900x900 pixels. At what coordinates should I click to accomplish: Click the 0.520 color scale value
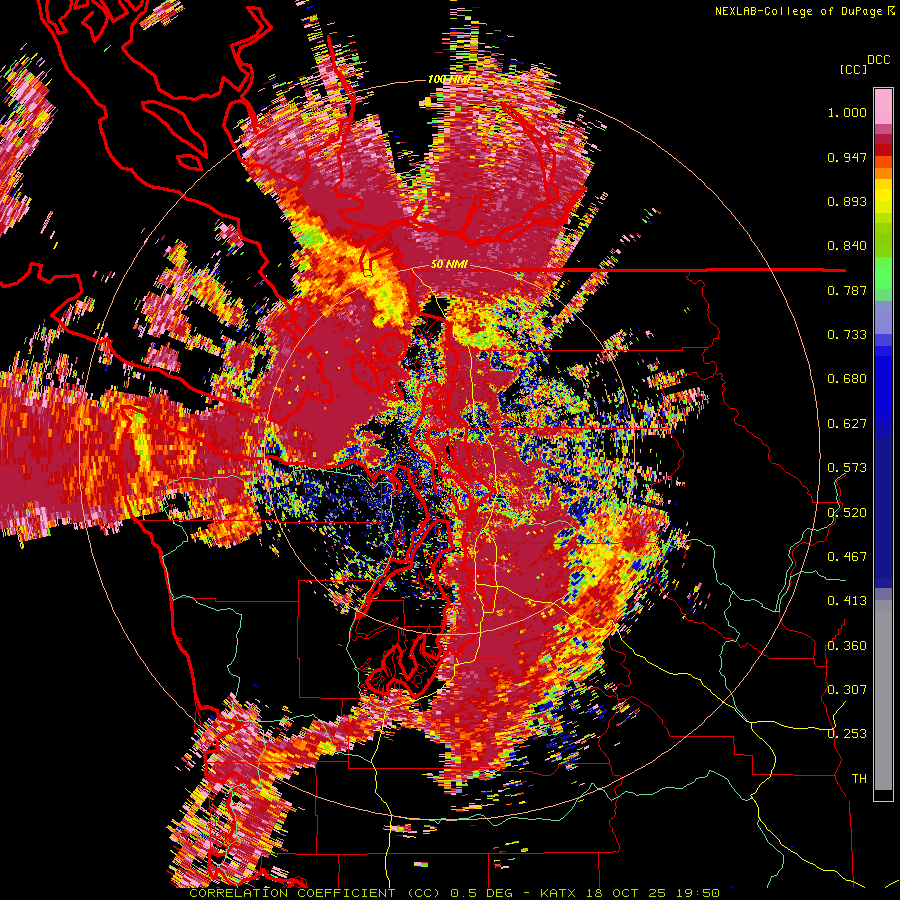pos(847,512)
